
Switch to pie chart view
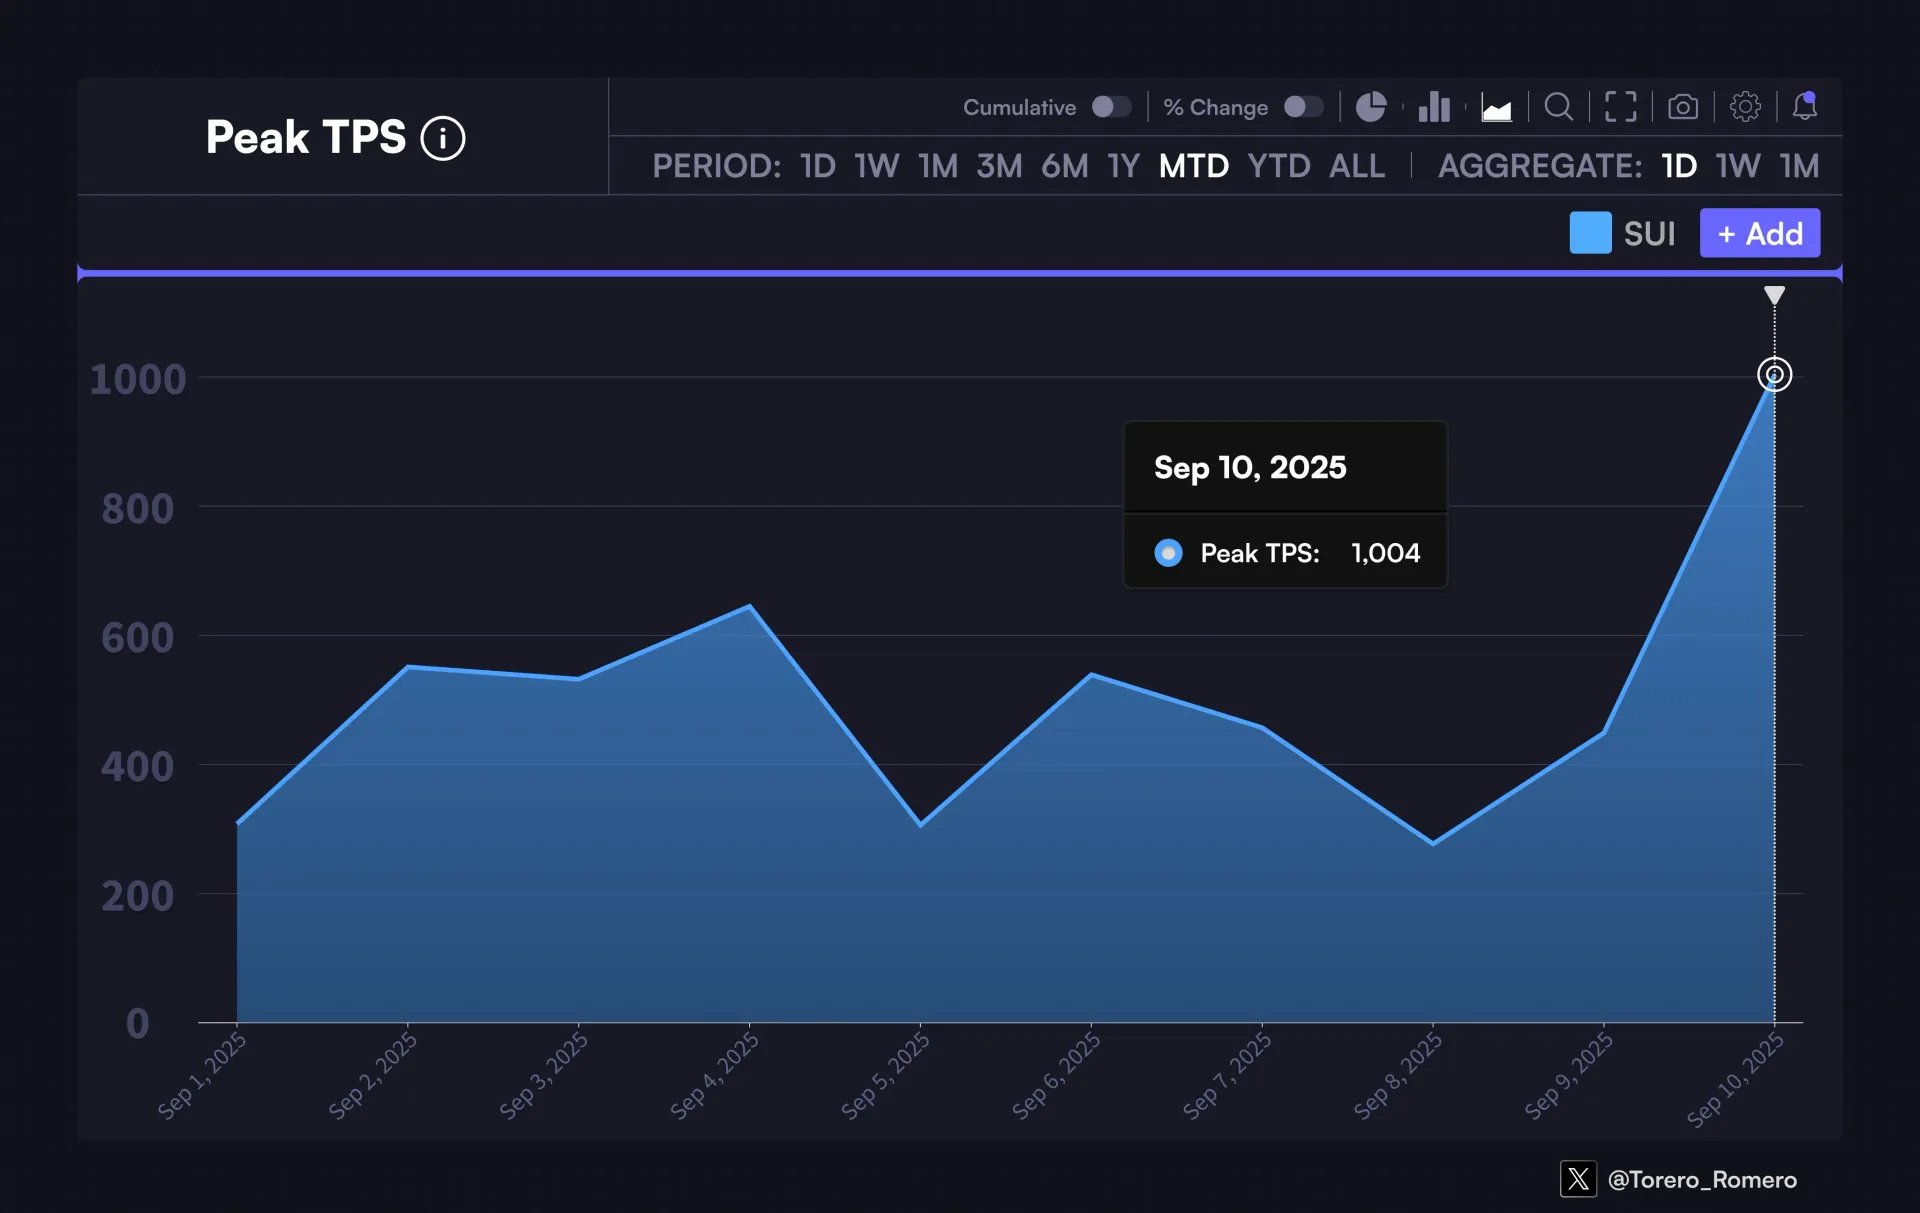[1370, 107]
